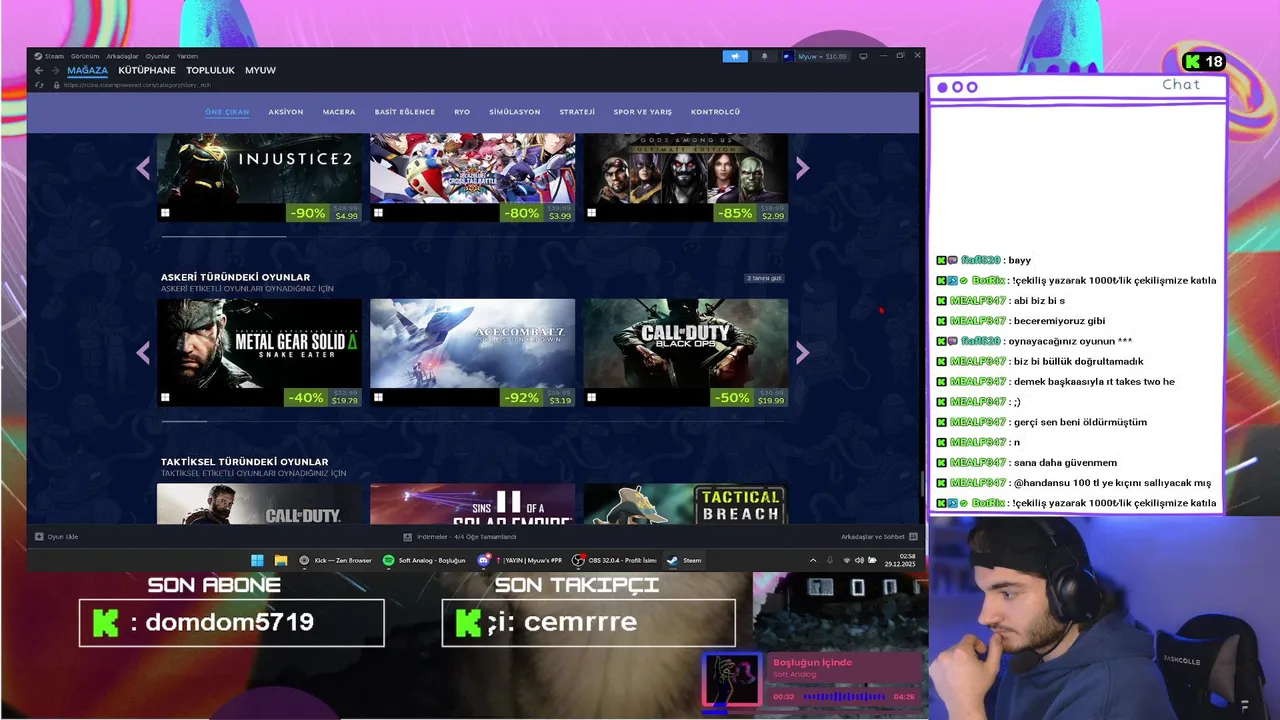
Task: Open the Steam menu
Action: pos(49,56)
